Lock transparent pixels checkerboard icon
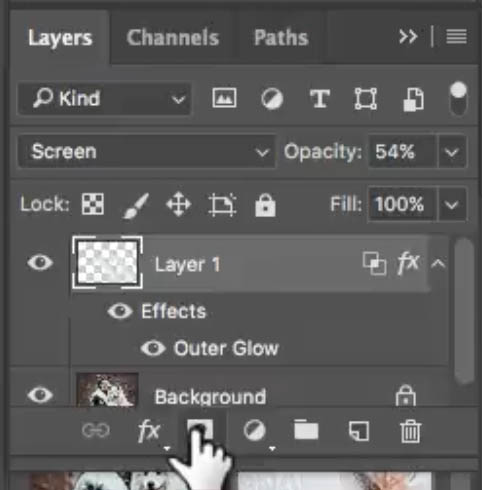Screen dimensions: 482x490 pos(93,204)
